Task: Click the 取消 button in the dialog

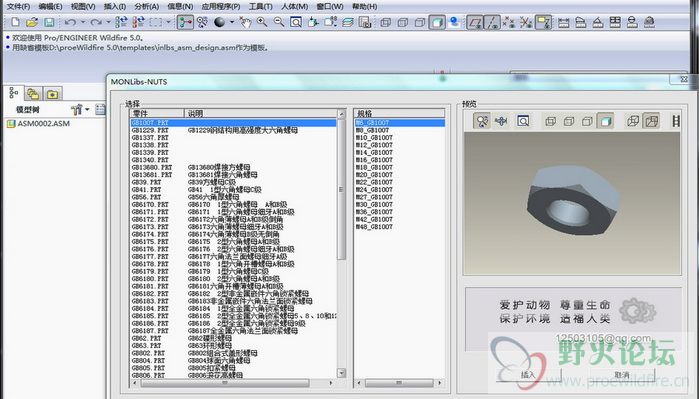Action: pyautogui.click(x=622, y=375)
